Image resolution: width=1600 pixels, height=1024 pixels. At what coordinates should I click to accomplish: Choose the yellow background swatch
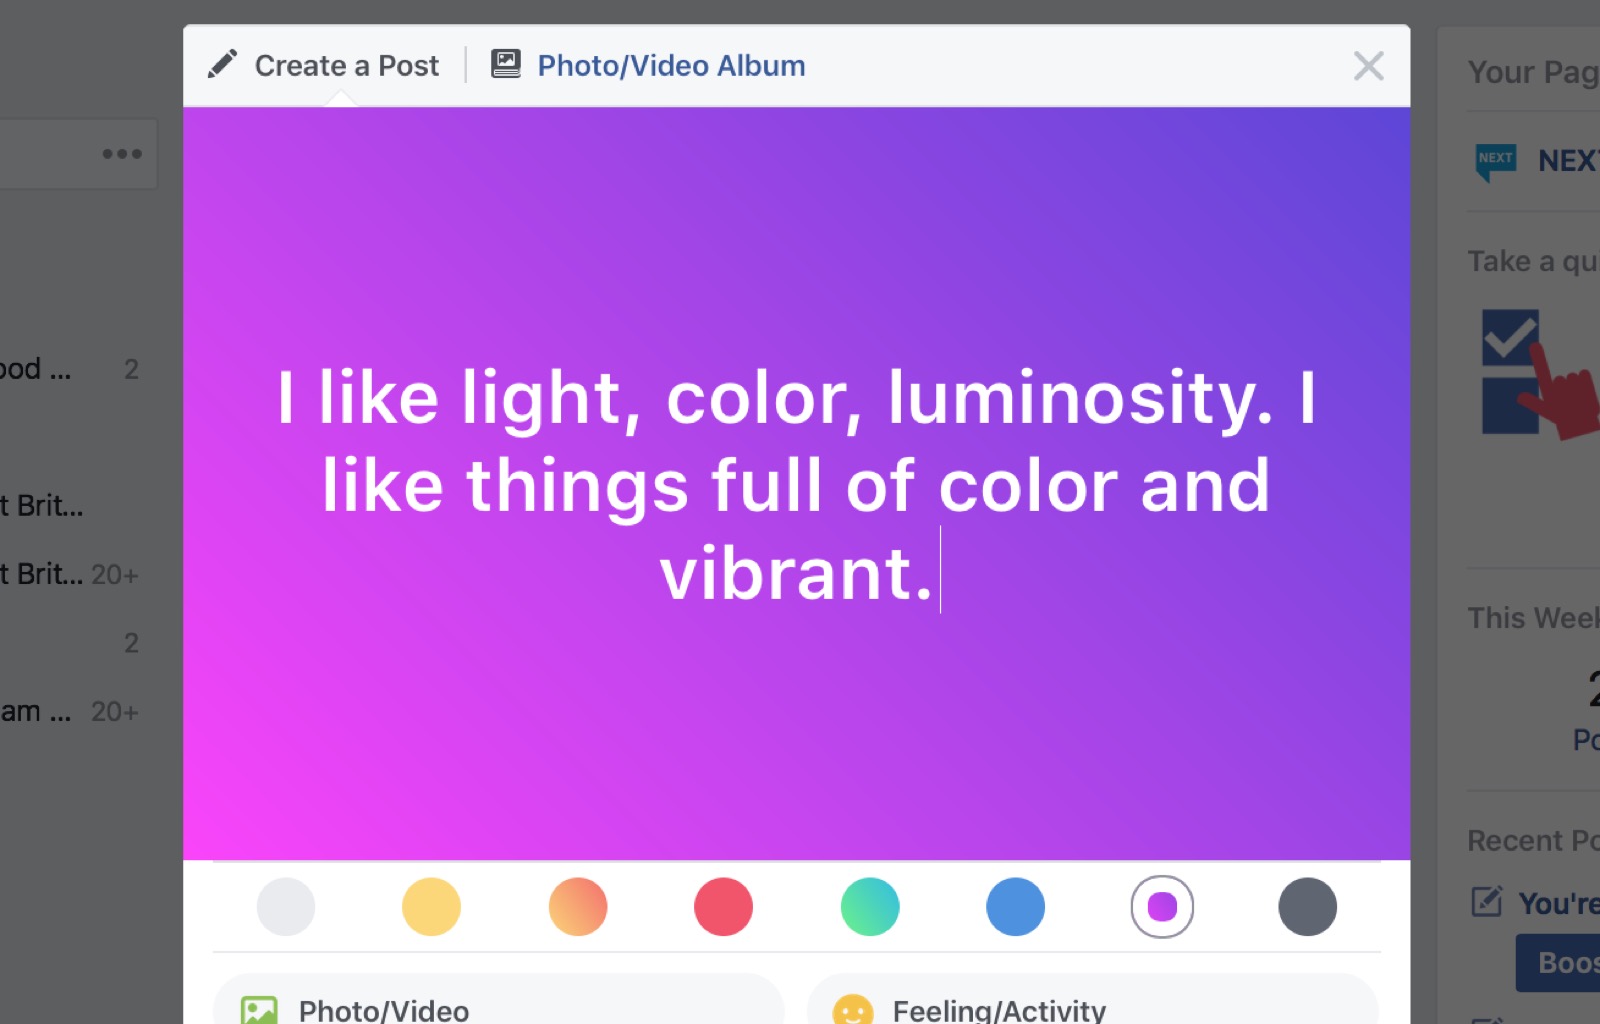431,907
